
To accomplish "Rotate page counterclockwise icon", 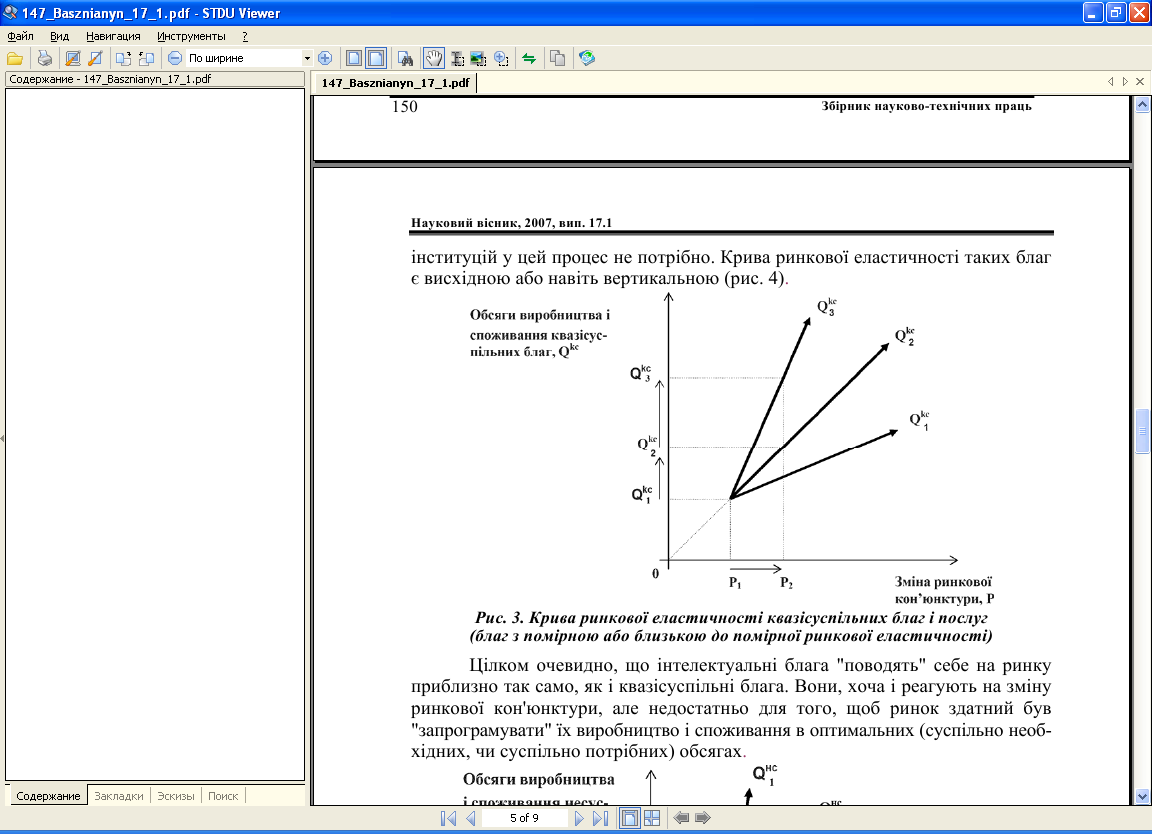I will [x=146, y=59].
